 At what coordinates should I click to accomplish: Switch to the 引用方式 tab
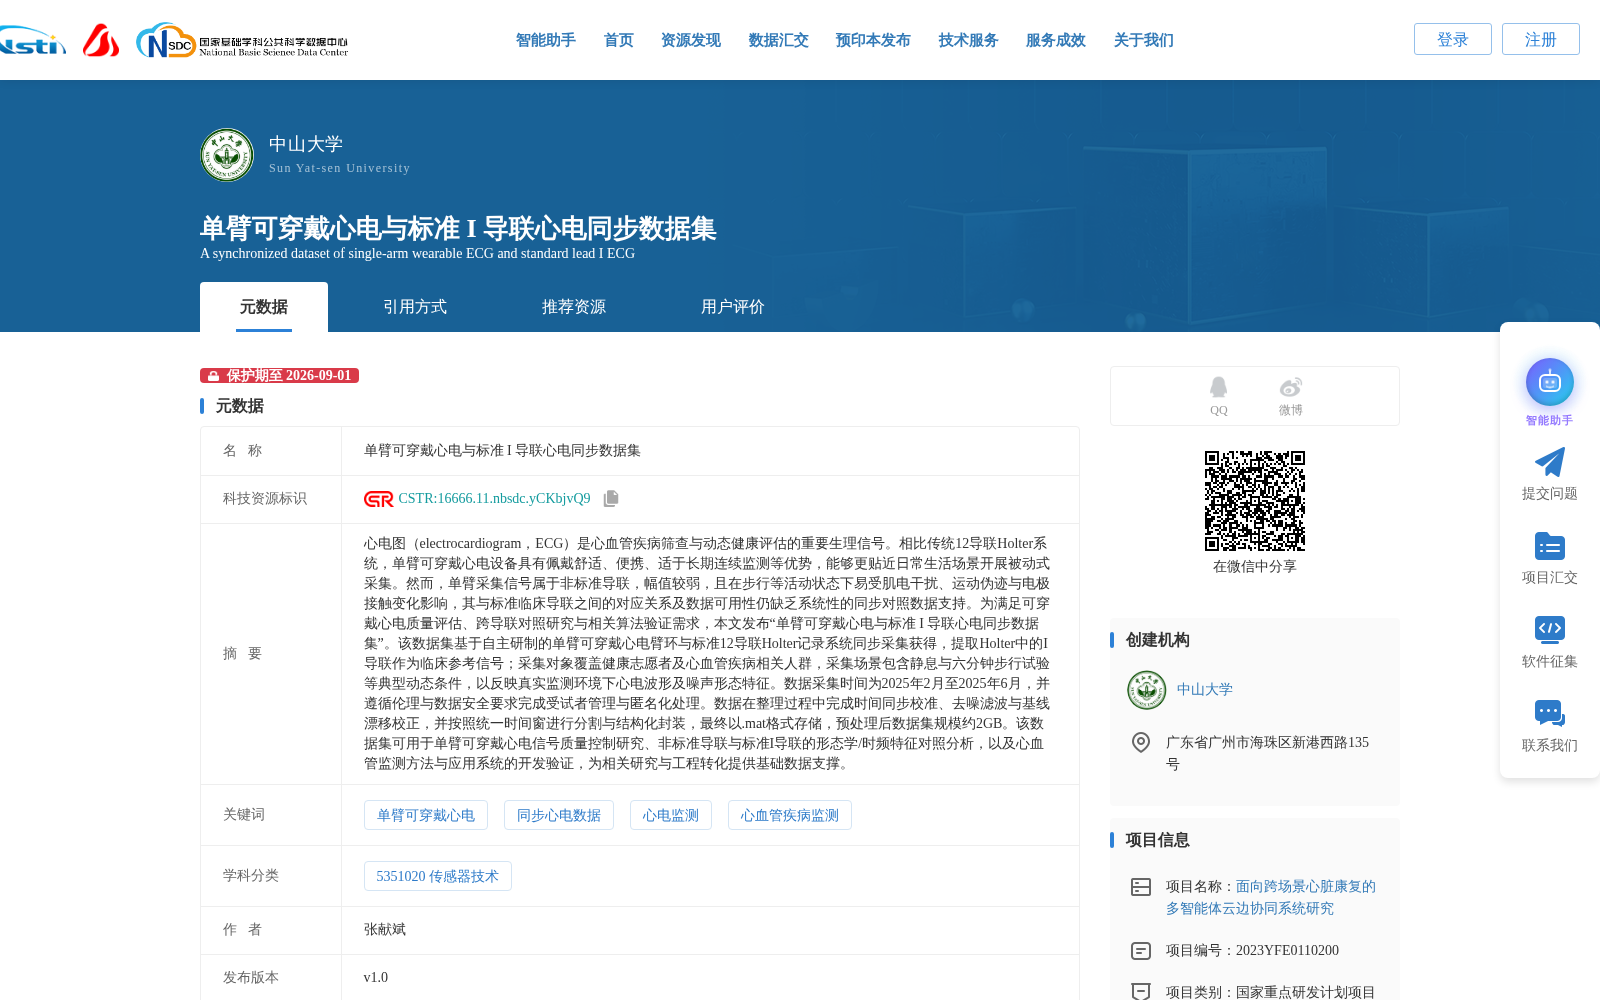(x=415, y=307)
